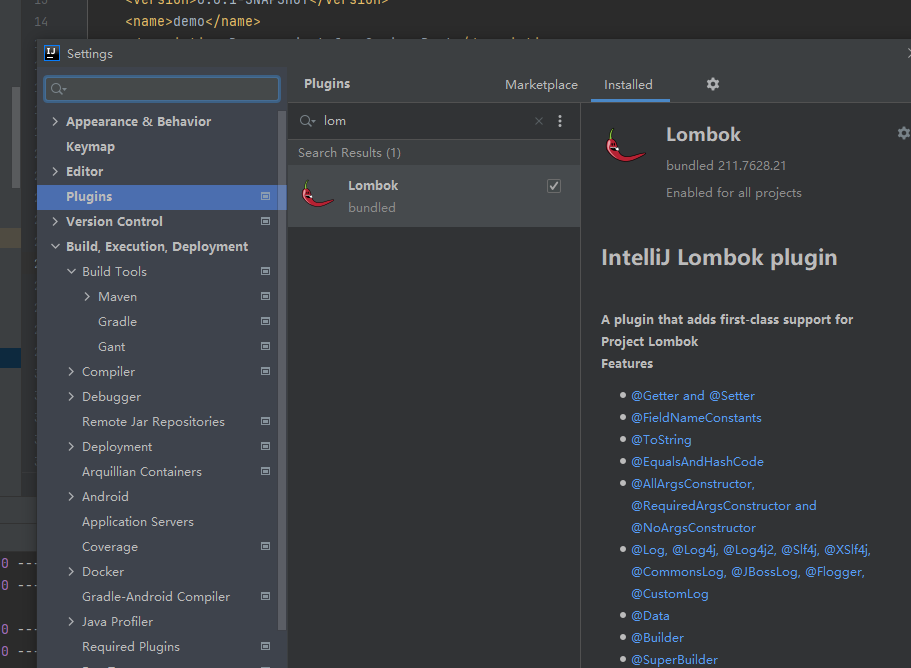911x668 pixels.
Task: Switch to the Marketplace tab
Action: point(541,85)
